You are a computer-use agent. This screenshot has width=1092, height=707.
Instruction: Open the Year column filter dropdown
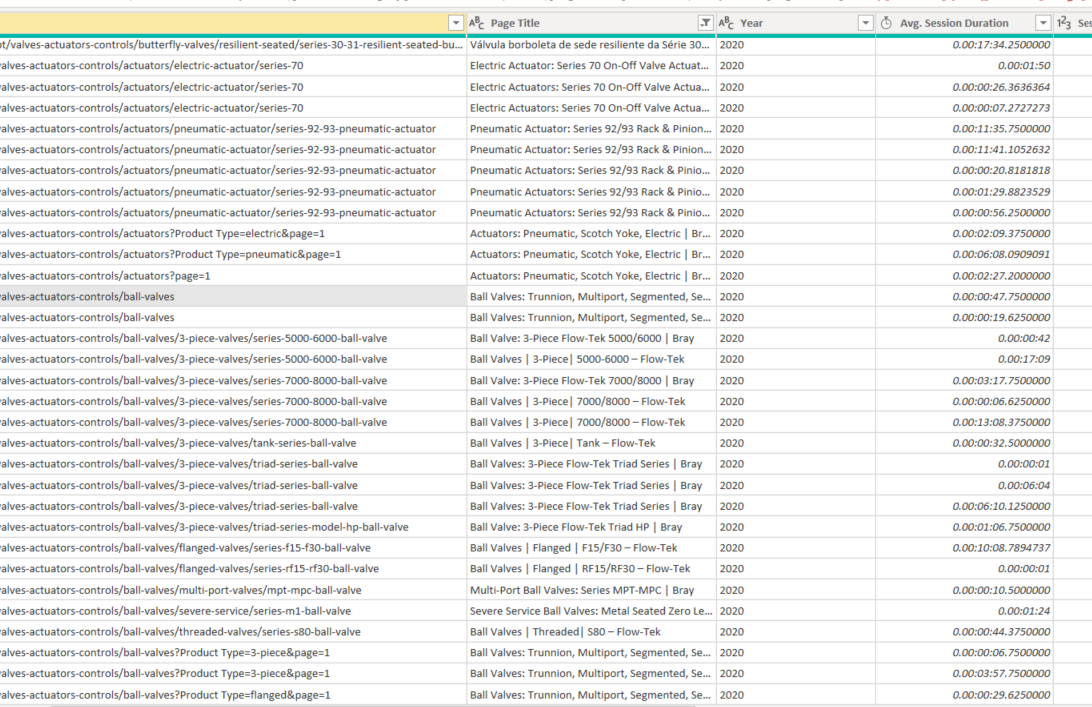coord(865,23)
